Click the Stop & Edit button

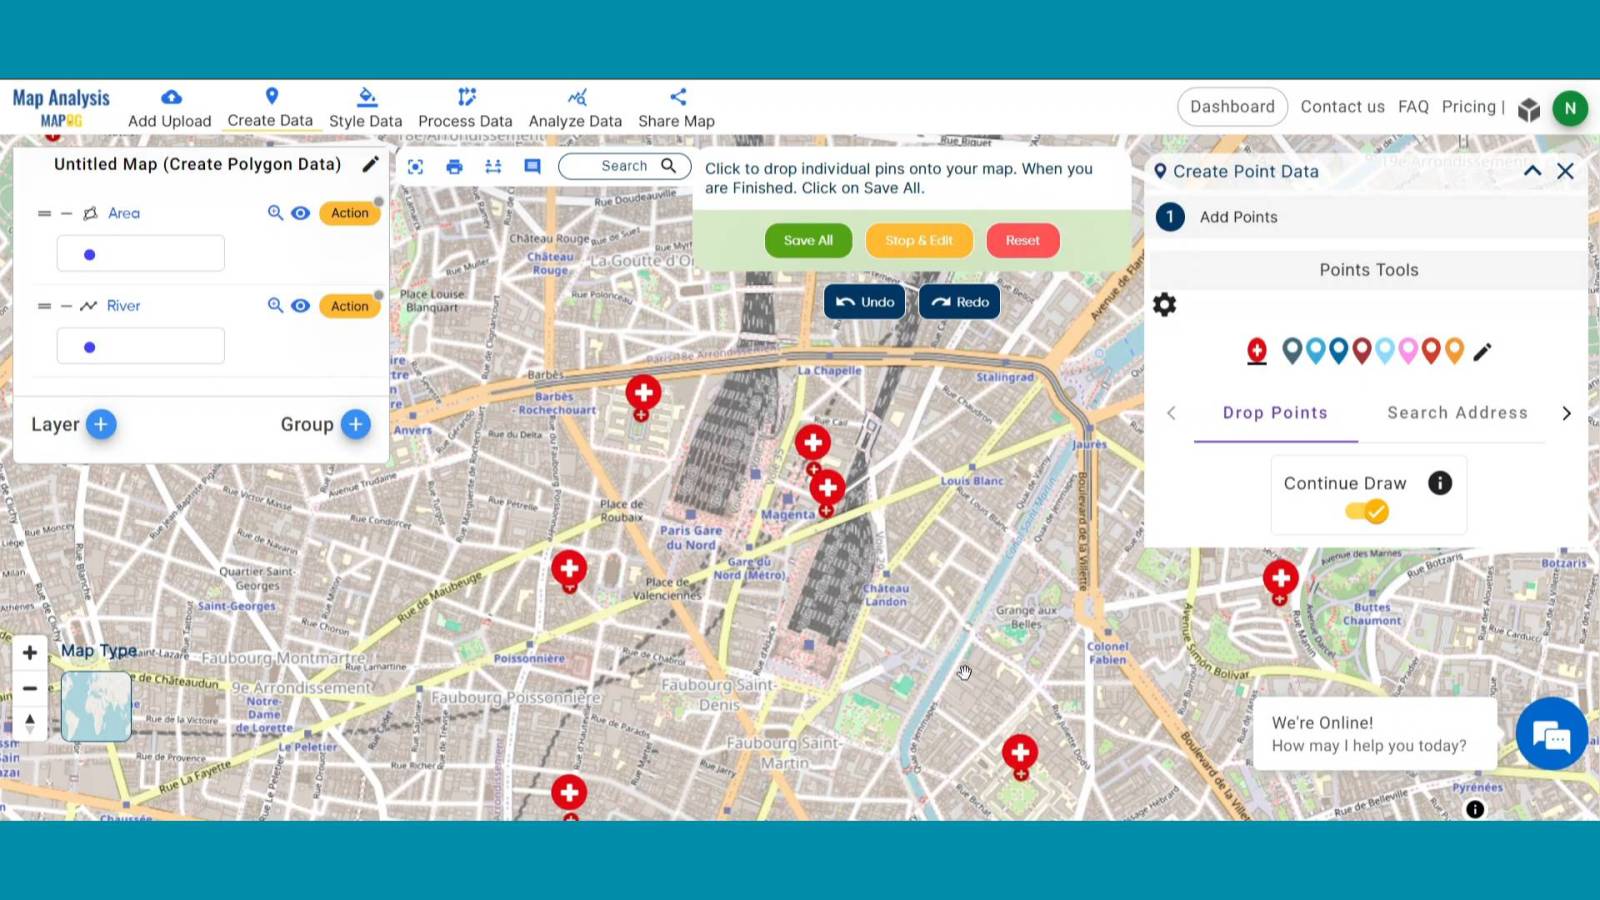pyautogui.click(x=919, y=240)
